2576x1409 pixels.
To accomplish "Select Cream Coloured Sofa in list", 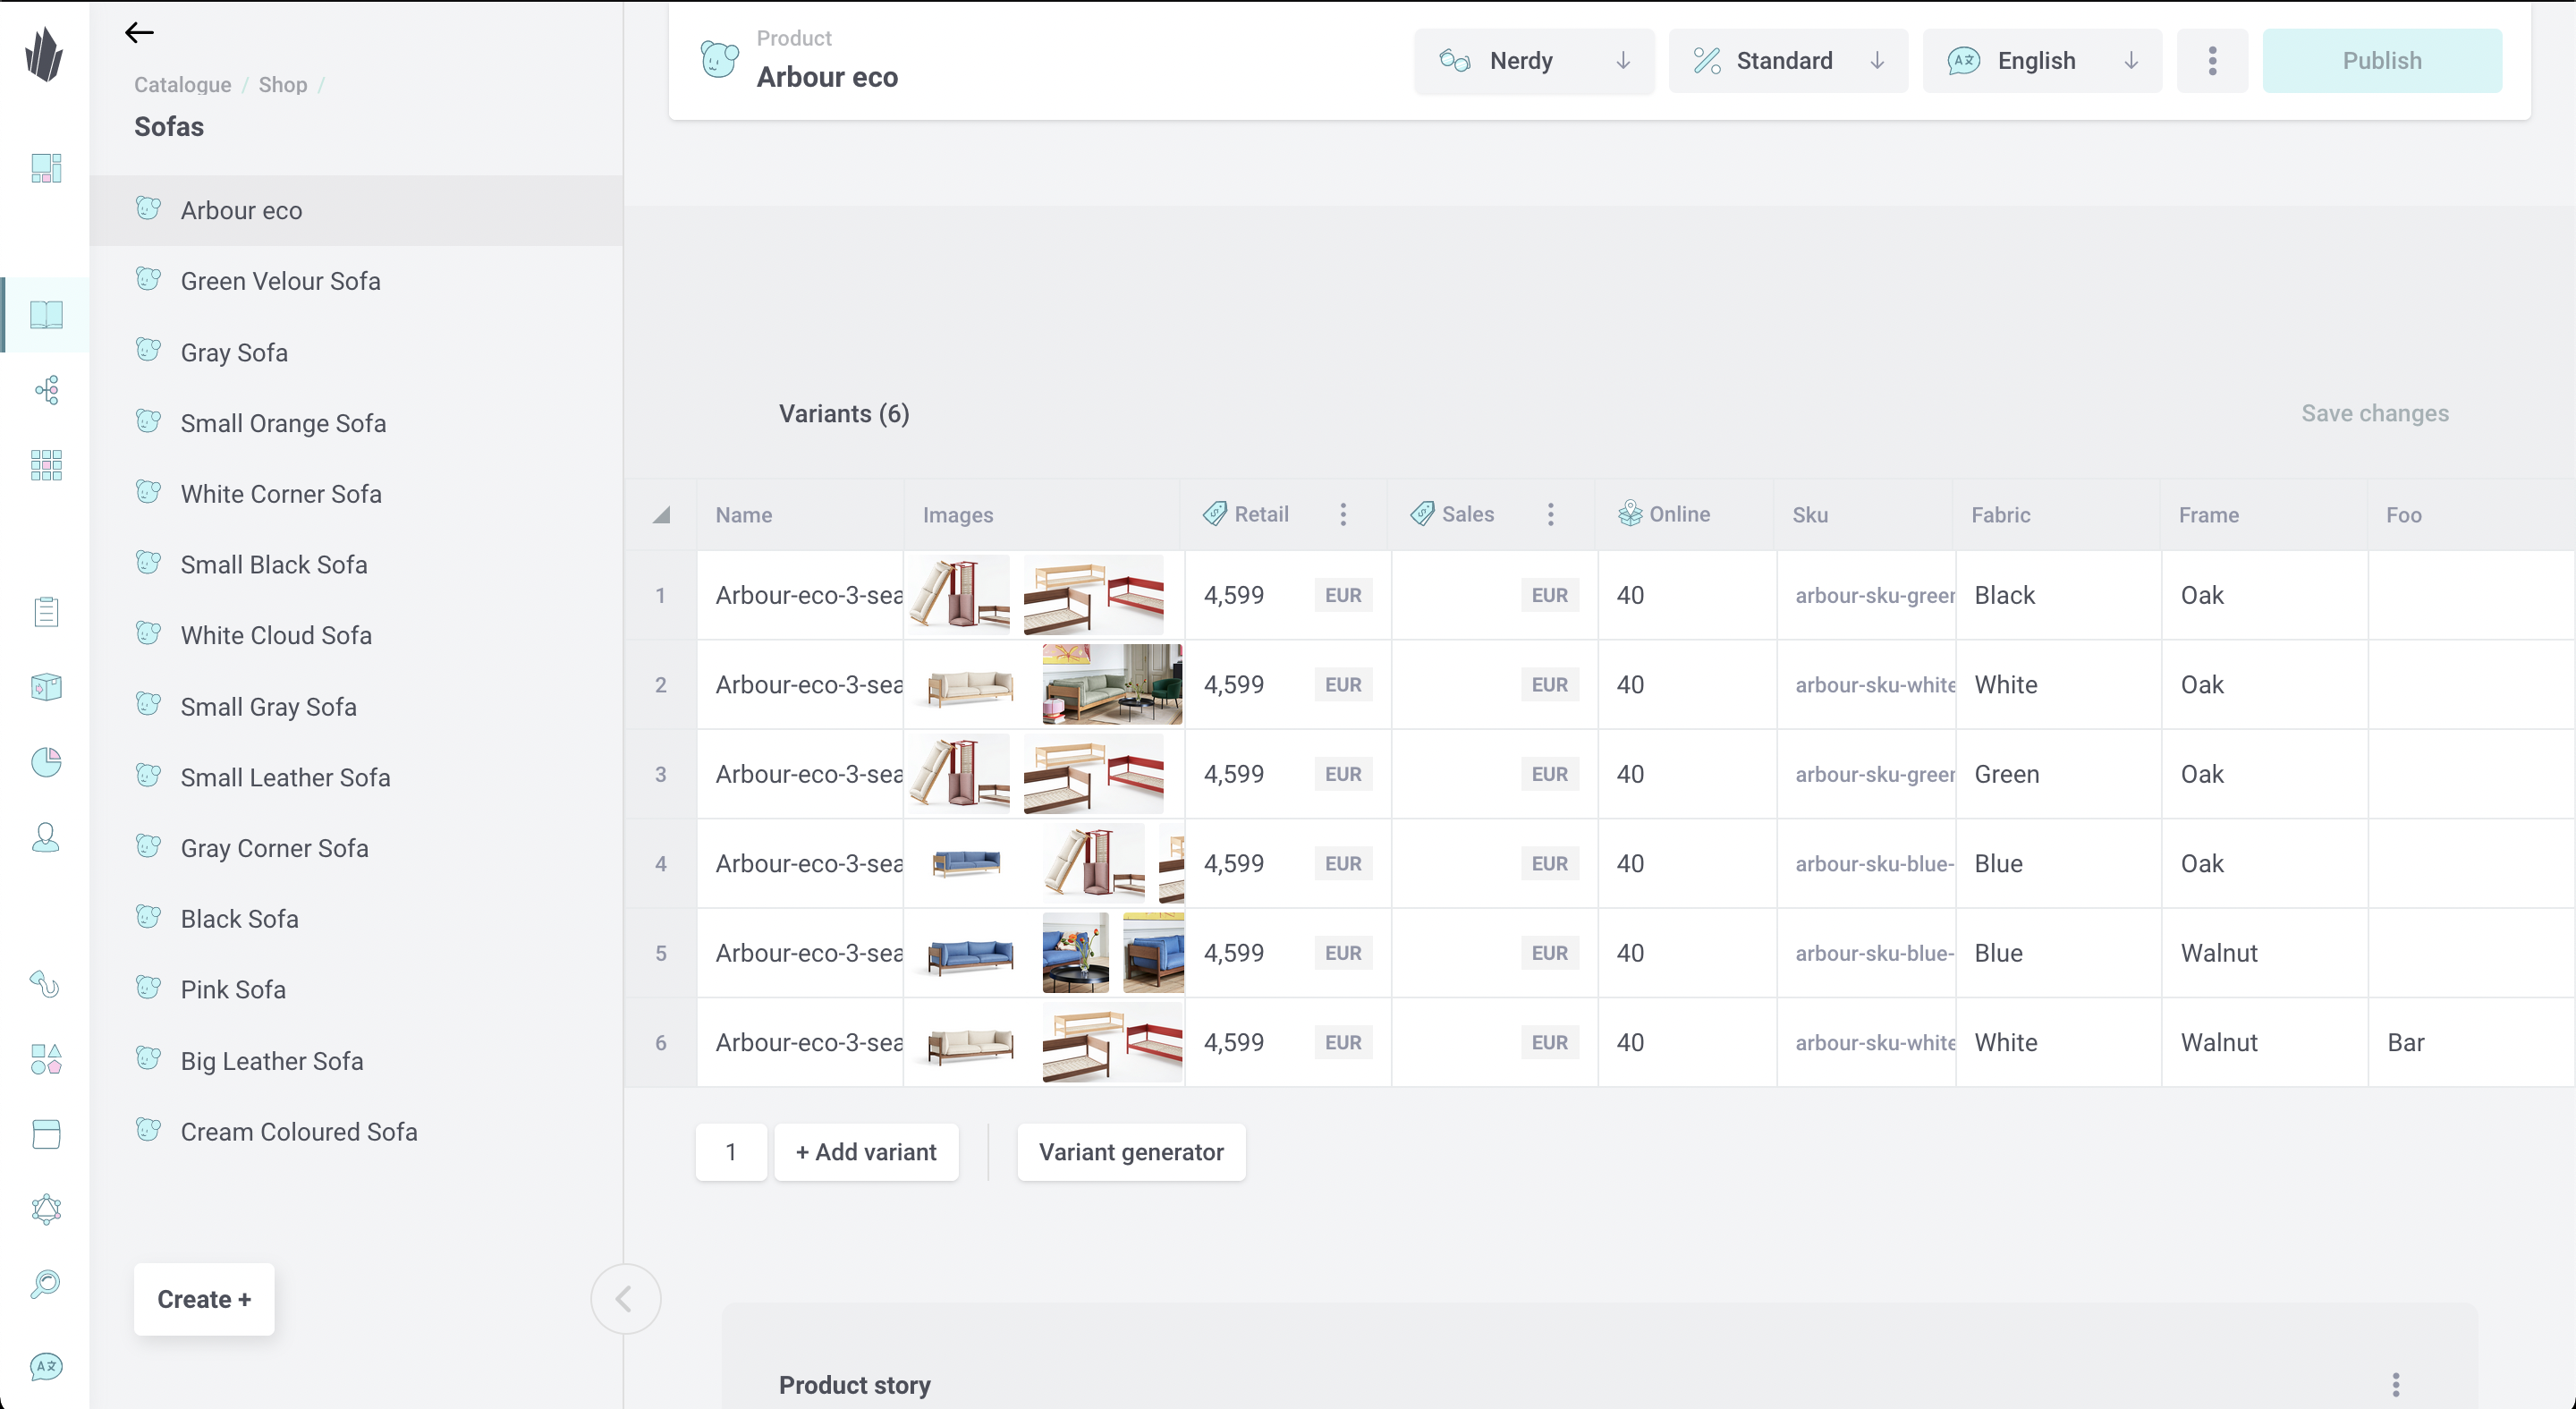I will [356, 1132].
